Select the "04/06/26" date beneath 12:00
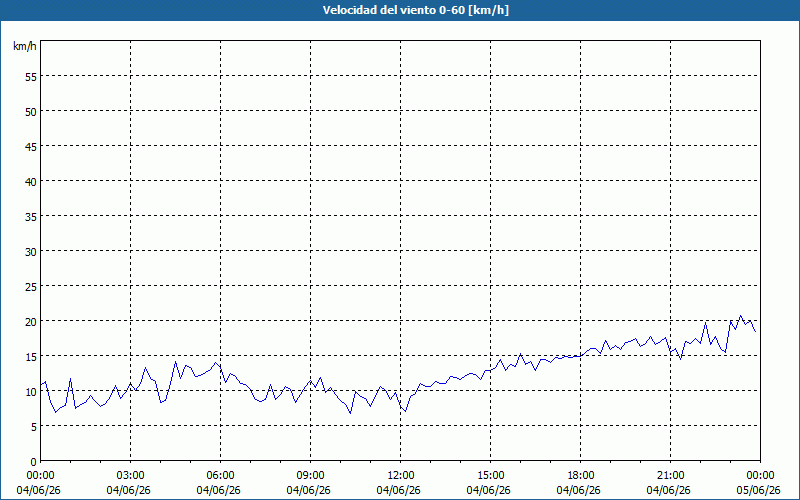The image size is (800, 500). [x=398, y=490]
